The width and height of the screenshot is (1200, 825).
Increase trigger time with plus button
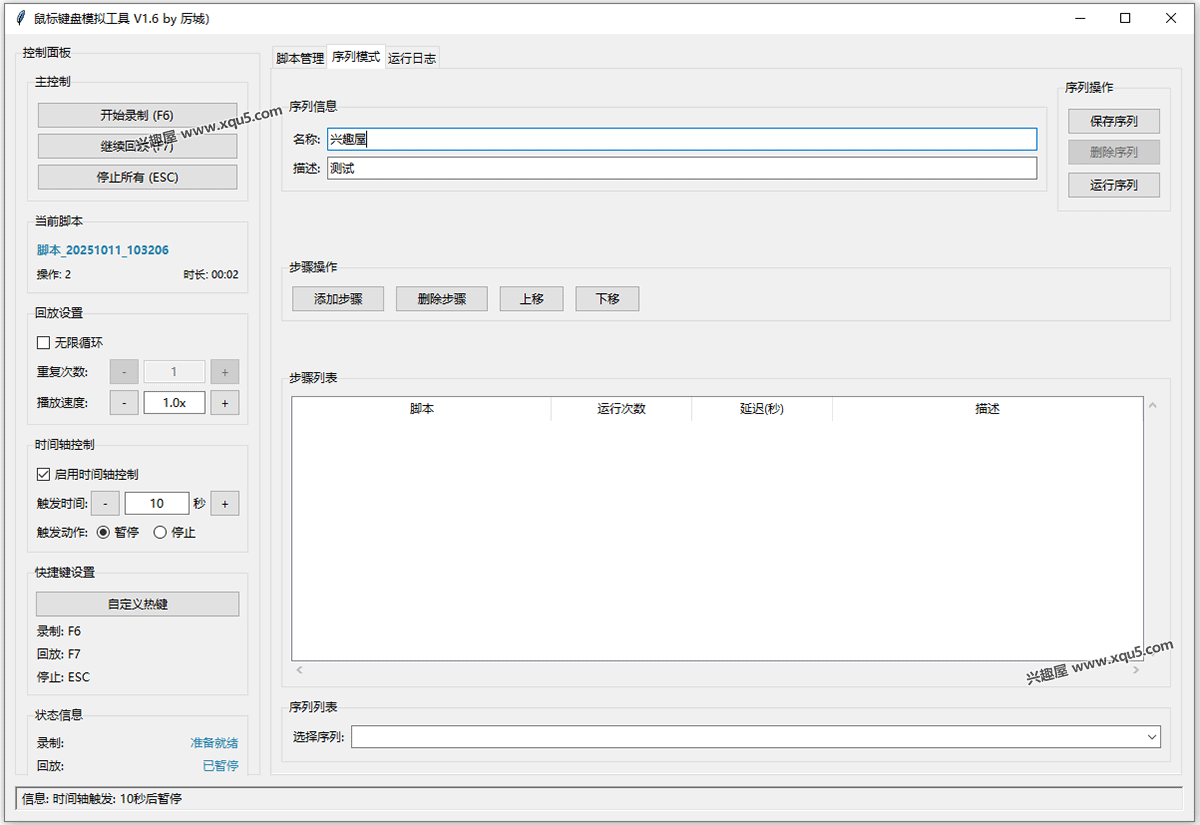[x=224, y=504]
